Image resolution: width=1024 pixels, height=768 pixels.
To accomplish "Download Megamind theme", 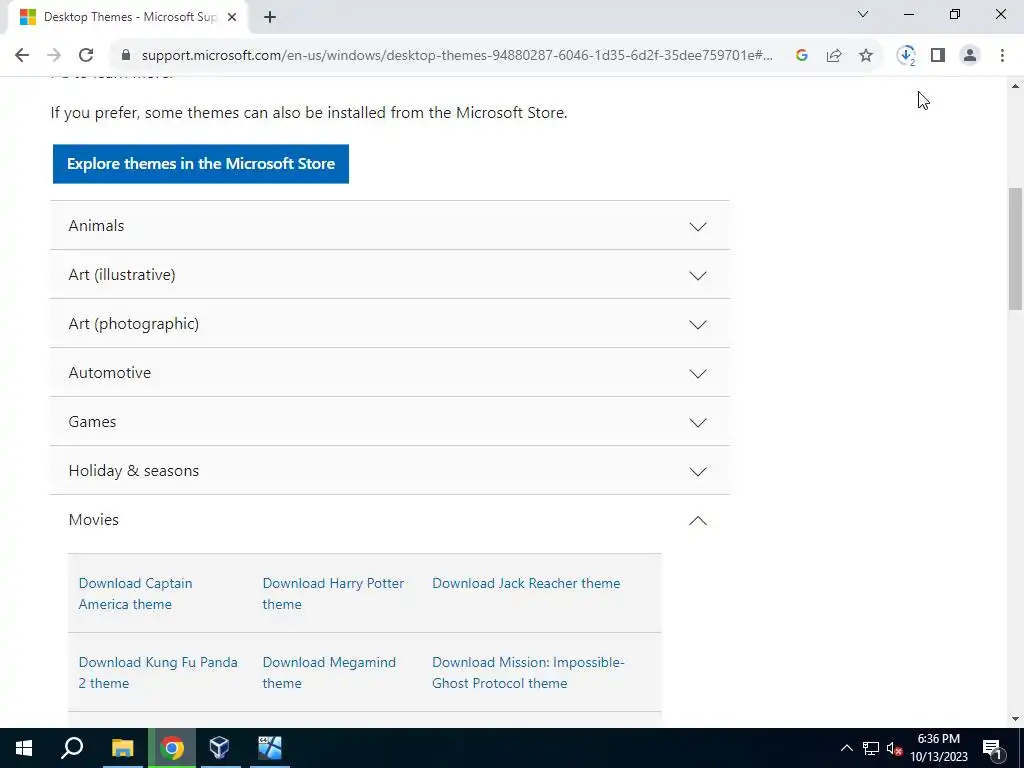I will pyautogui.click(x=329, y=673).
